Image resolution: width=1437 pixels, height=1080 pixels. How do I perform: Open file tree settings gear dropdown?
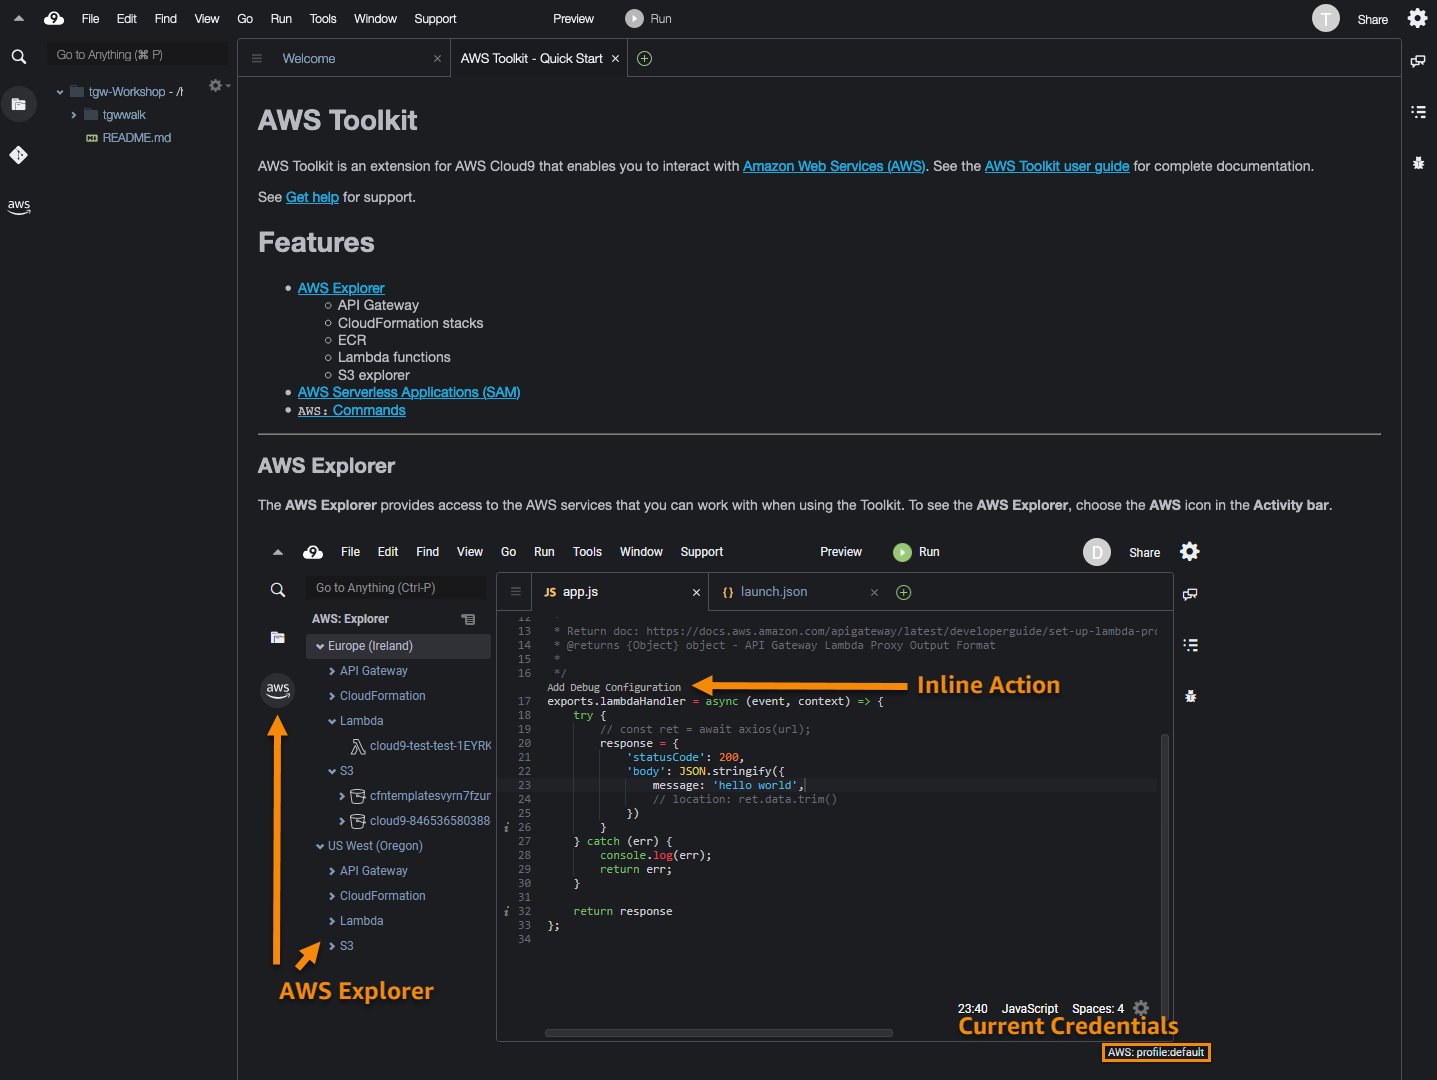(217, 86)
